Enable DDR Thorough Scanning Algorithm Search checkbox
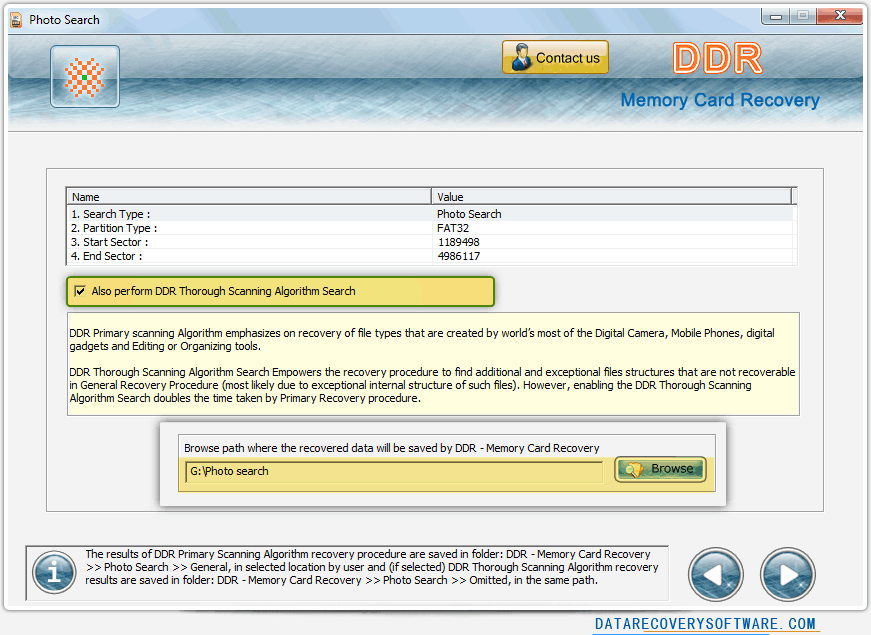This screenshot has height=635, width=871. (80, 291)
